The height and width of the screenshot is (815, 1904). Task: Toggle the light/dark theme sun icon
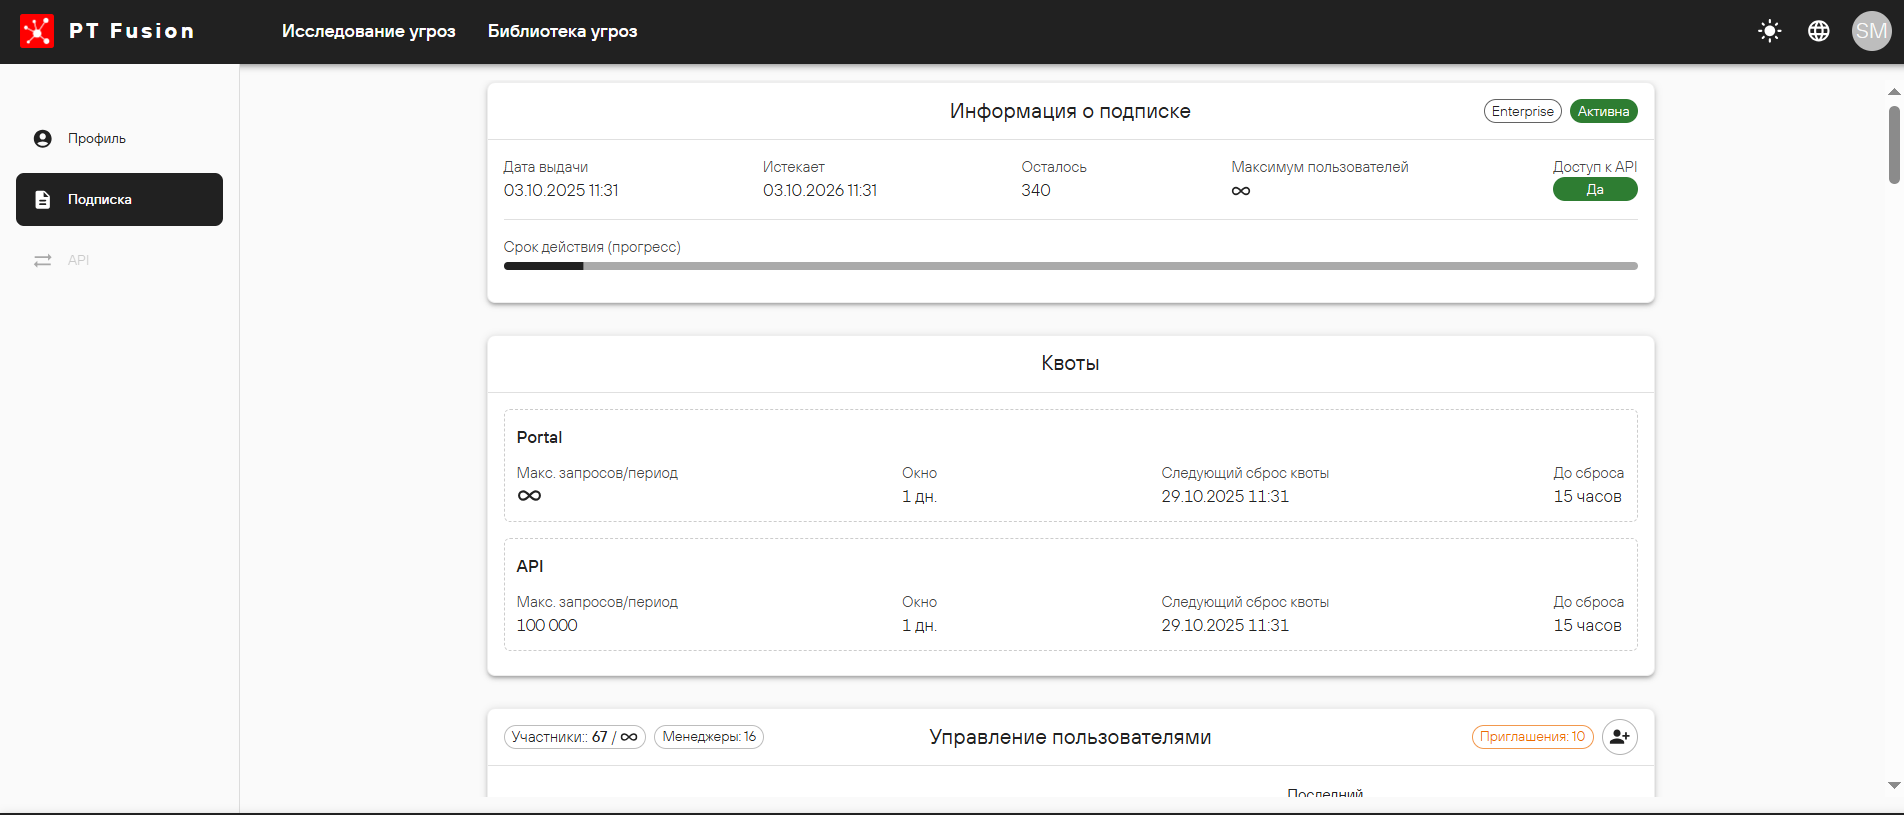click(1769, 31)
